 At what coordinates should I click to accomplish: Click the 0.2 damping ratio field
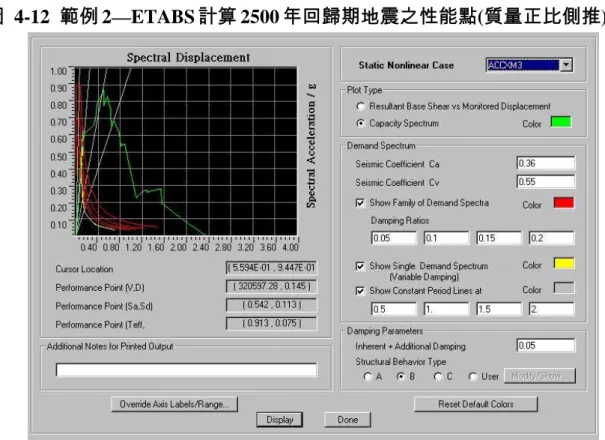(x=551, y=238)
